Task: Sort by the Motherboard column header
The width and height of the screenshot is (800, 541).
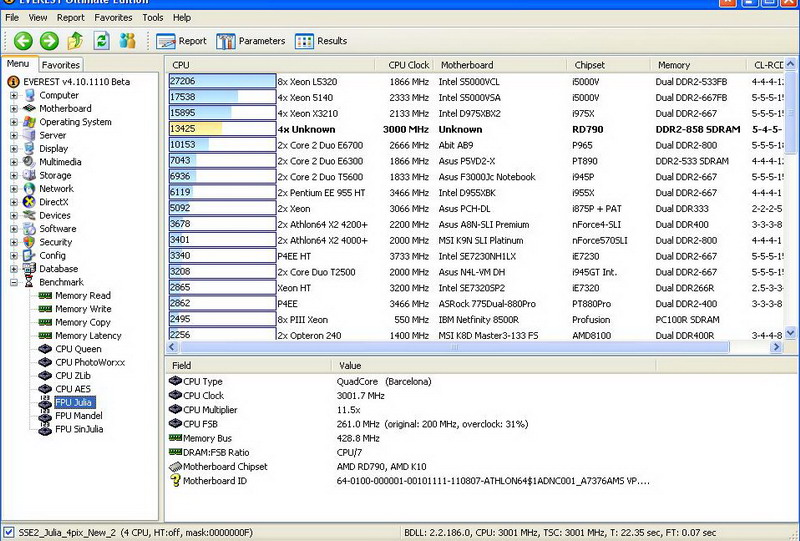Action: [500, 65]
